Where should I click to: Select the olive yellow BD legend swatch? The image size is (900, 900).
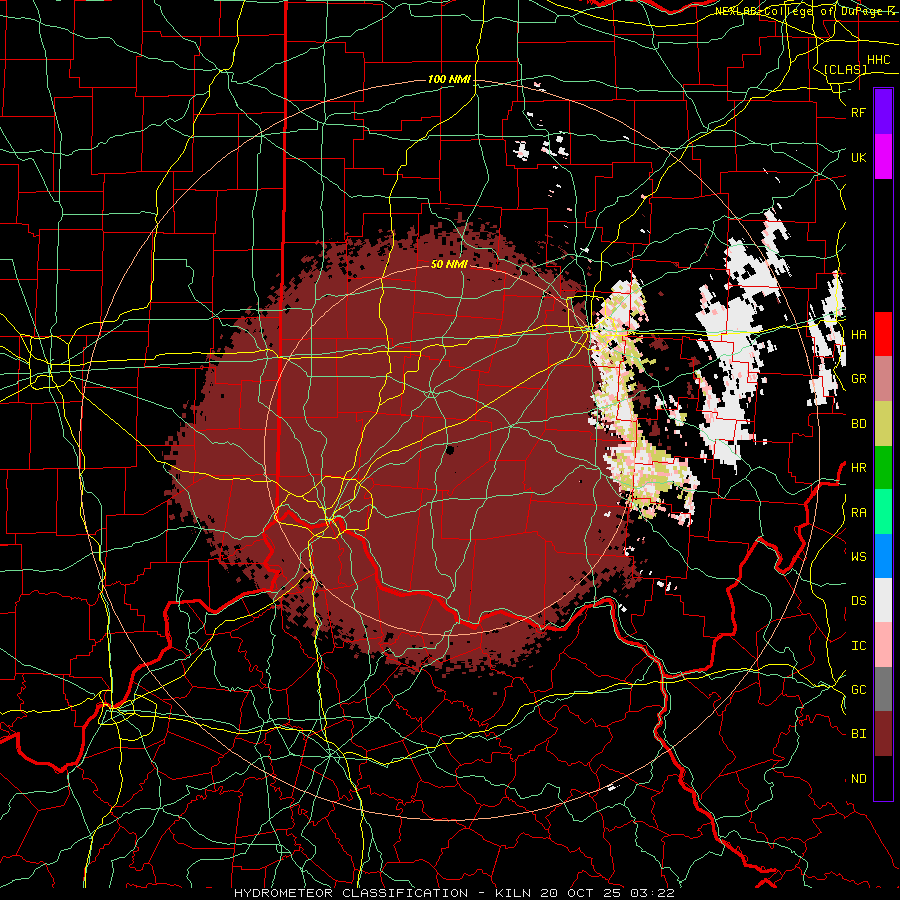tap(883, 423)
